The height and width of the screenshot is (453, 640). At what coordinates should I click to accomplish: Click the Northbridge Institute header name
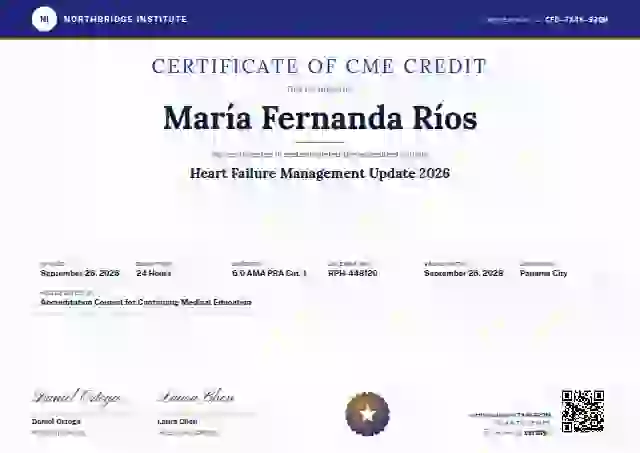(x=125, y=19)
